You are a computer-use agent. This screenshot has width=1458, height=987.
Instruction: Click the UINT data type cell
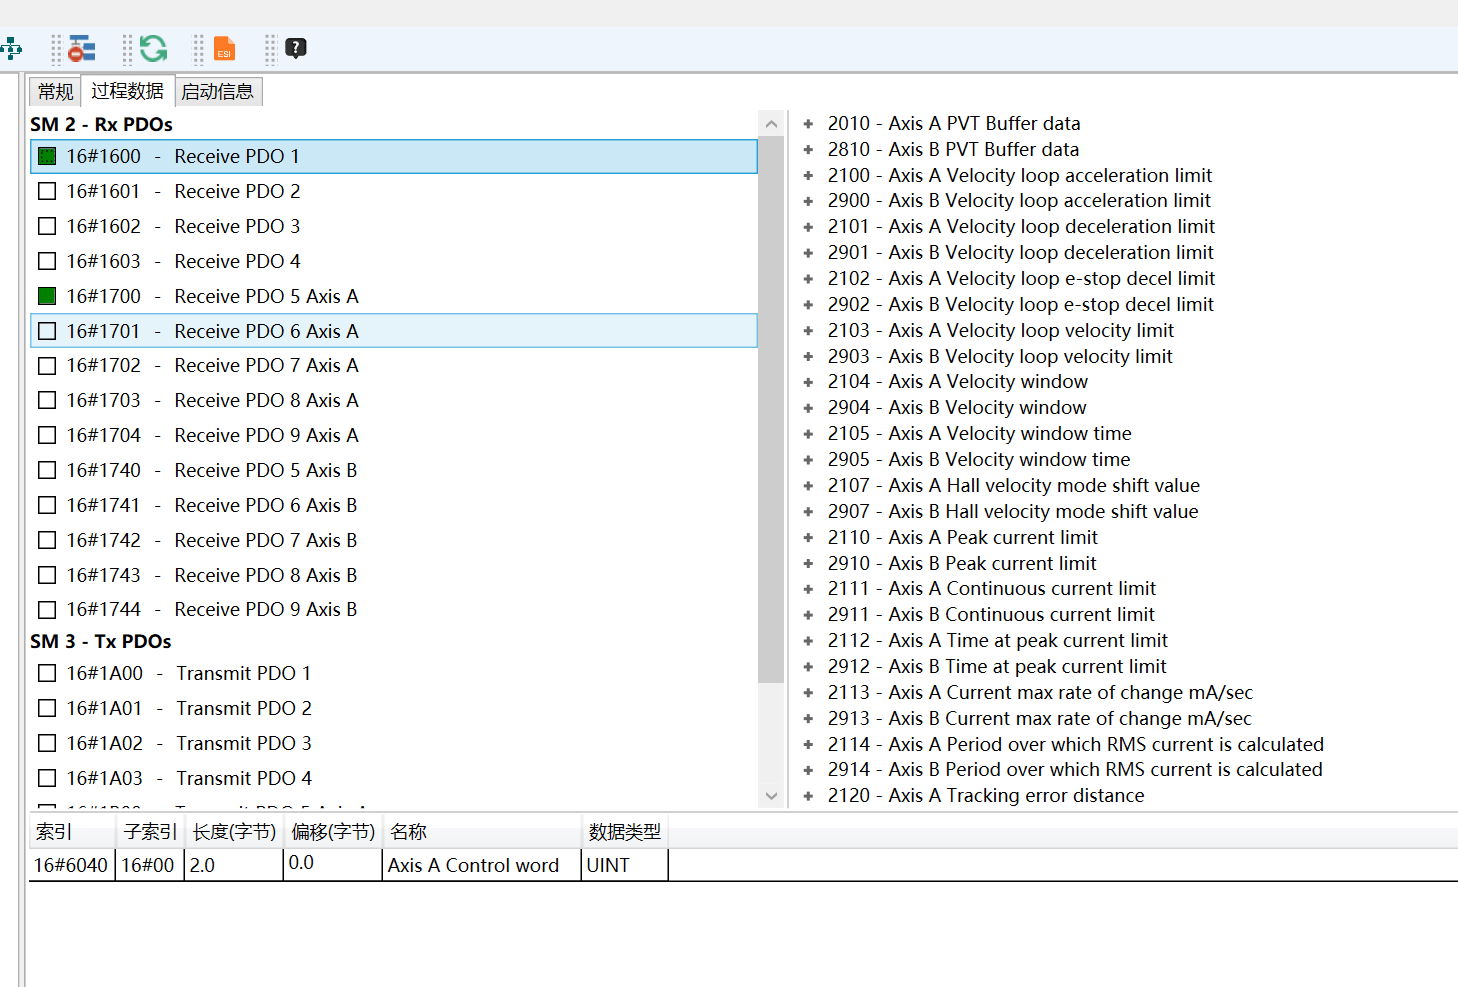click(625, 865)
